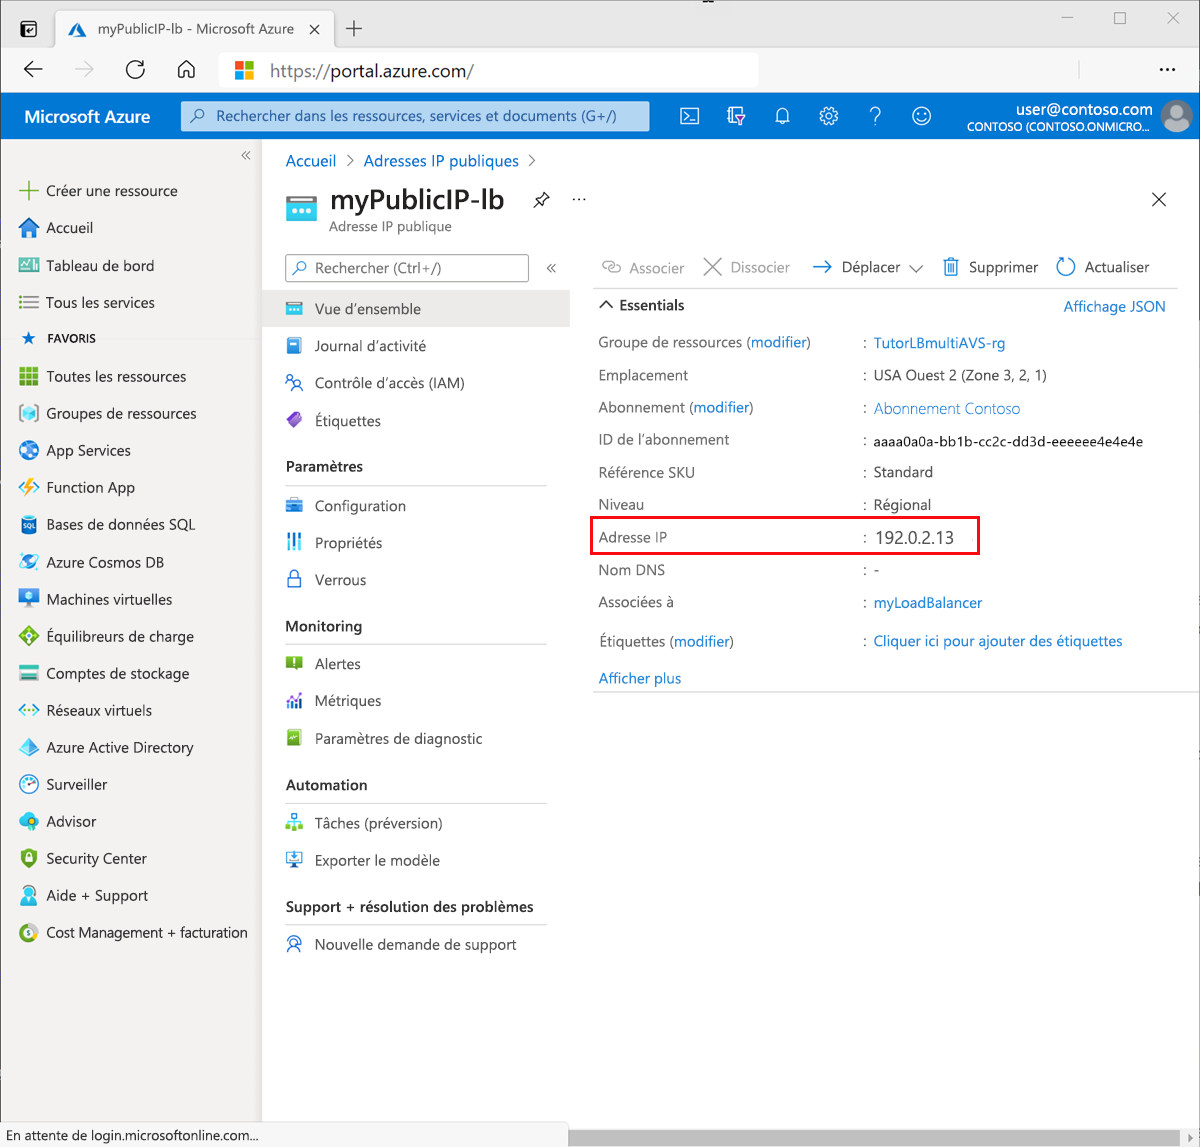
Task: Click the Supprimer toolbar button
Action: pos(990,267)
